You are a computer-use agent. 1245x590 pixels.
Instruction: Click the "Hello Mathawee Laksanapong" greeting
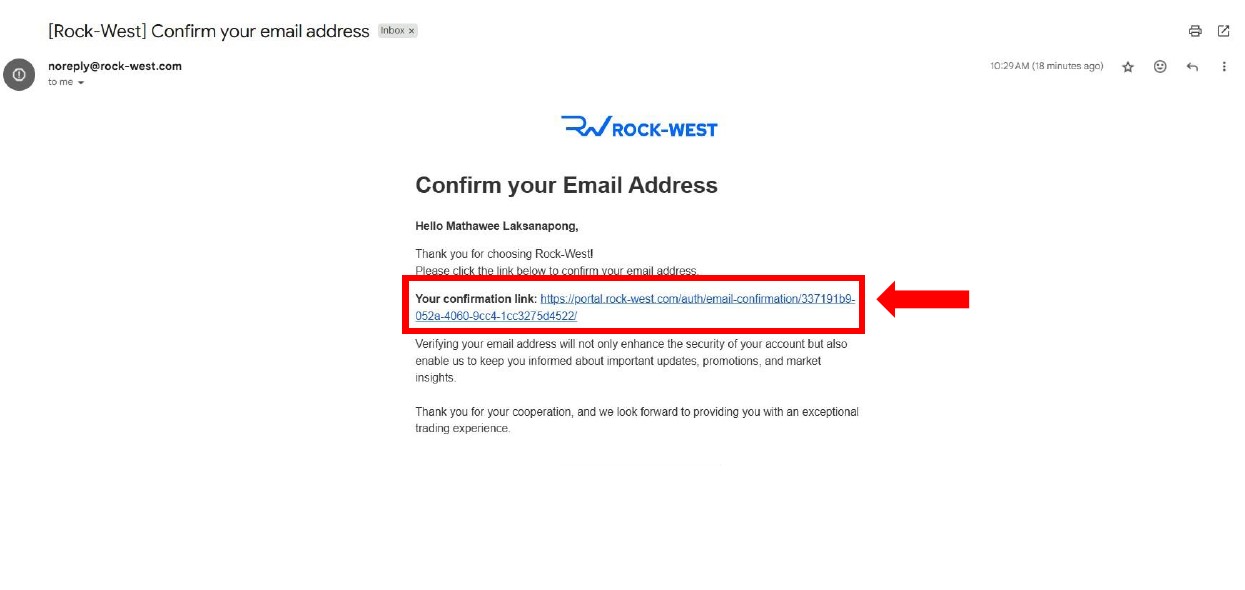pyautogui.click(x=497, y=227)
